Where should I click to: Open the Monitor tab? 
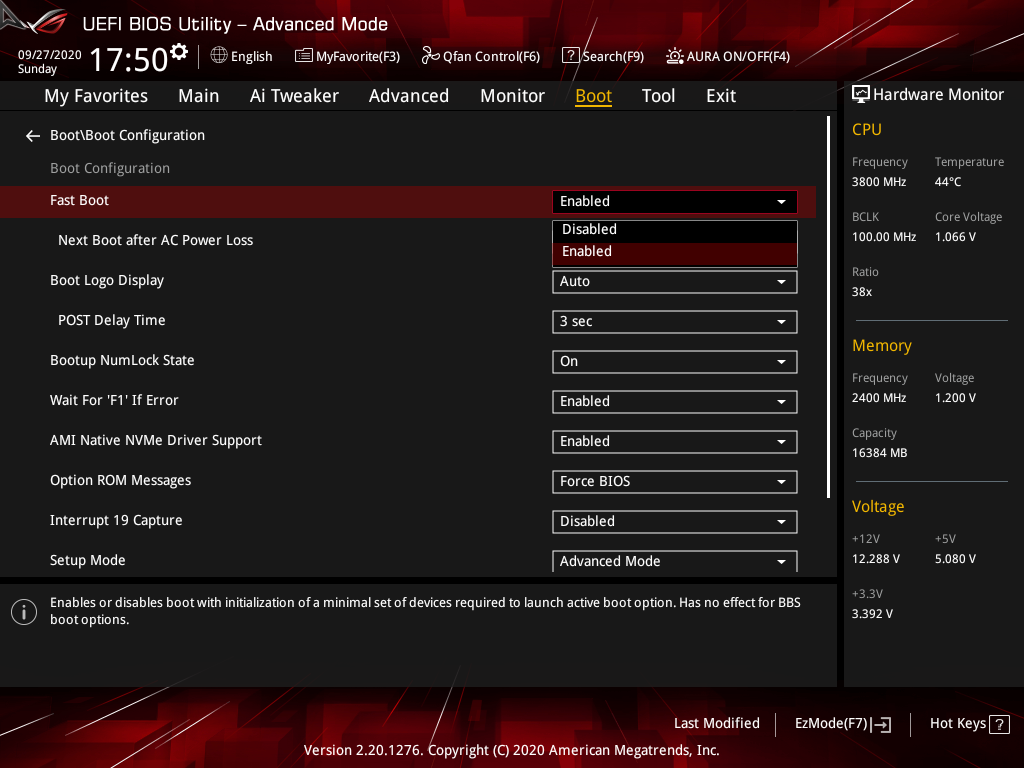(x=512, y=96)
